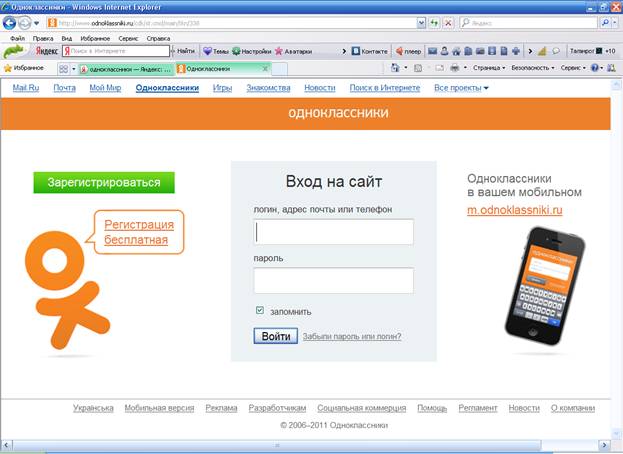The width and height of the screenshot is (623, 454).
Task: Click the envelope mail toolbar icon
Action: [x=432, y=51]
